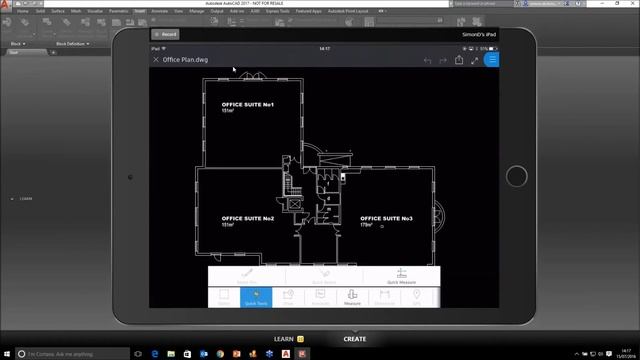Select the Quick Select tool in the middle
This screenshot has width=640, height=360.
point(324,276)
